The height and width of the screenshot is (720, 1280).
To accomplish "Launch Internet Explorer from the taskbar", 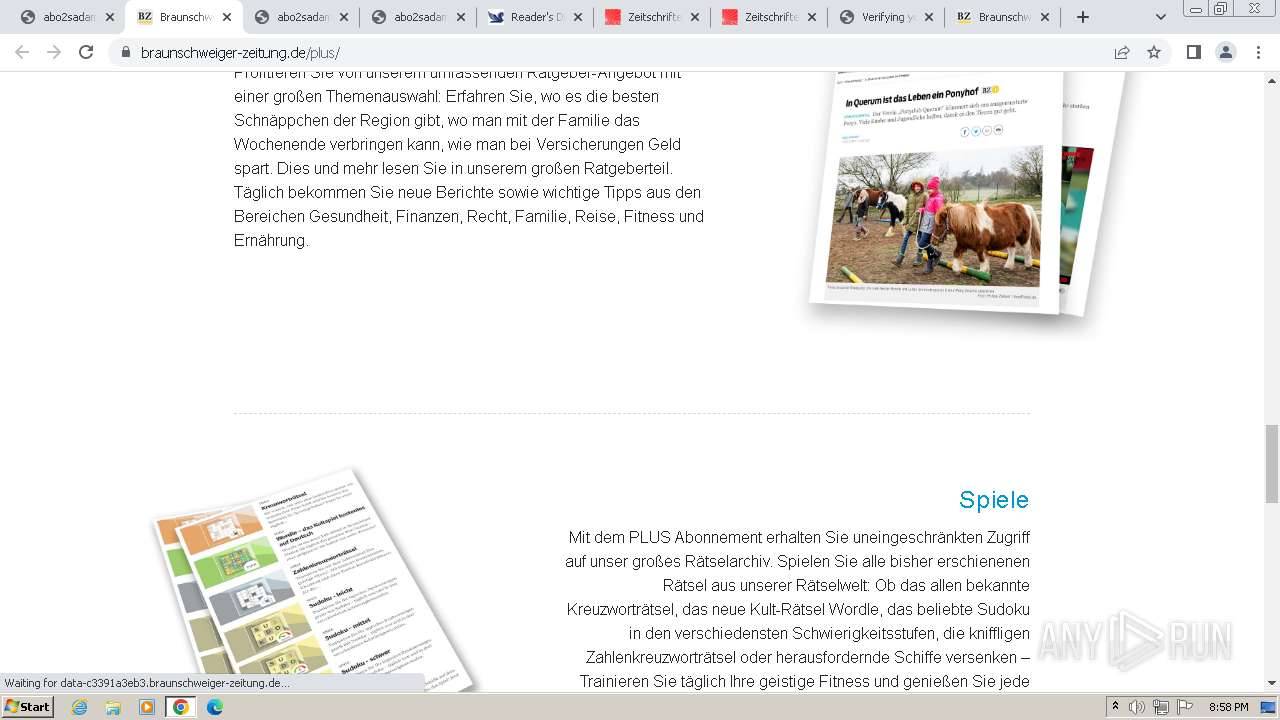I will (79, 707).
